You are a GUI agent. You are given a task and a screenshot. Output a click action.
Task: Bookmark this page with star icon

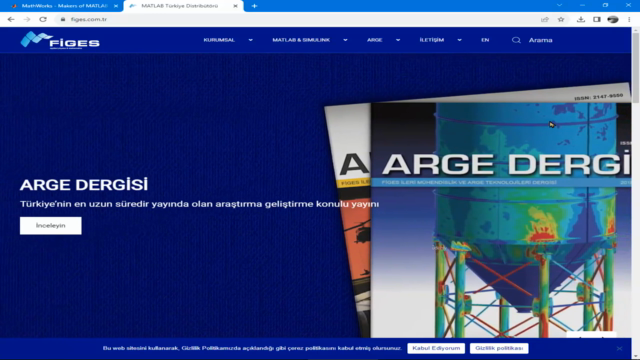coord(561,19)
